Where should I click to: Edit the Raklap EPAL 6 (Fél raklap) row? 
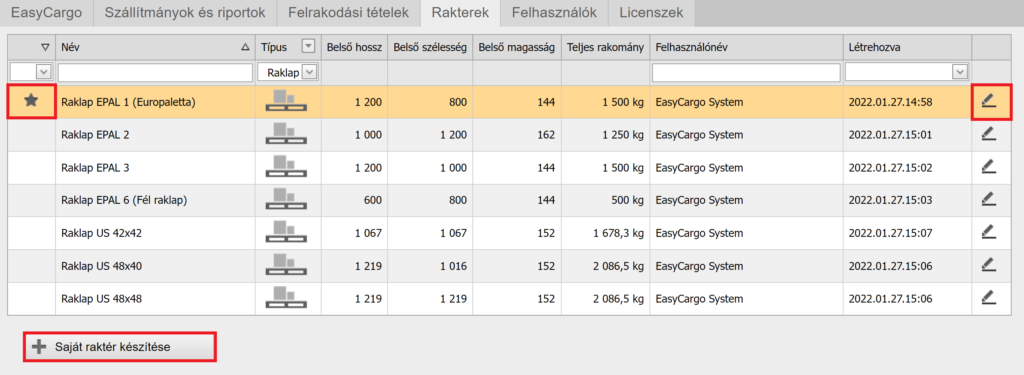[x=990, y=199]
